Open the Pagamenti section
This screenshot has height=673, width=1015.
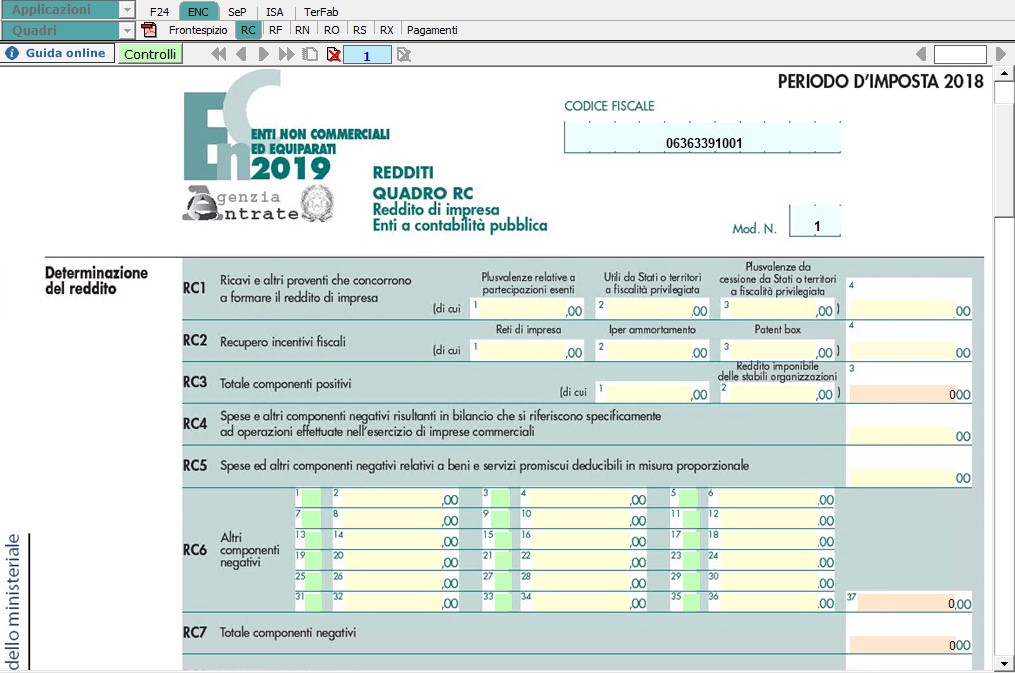tap(432, 30)
